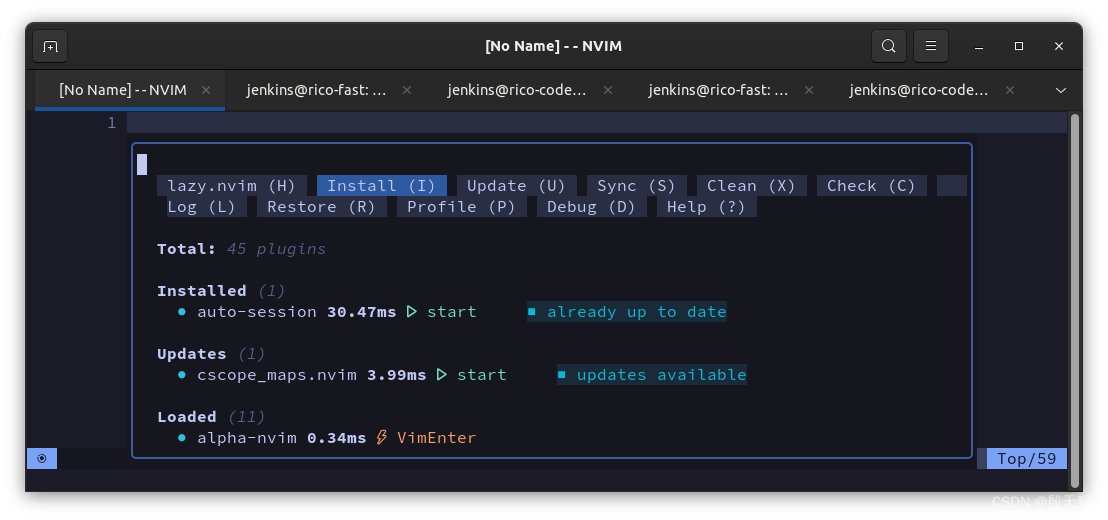Click the 30.47ms load time value
This screenshot has width=1108, height=520.
(x=362, y=312)
